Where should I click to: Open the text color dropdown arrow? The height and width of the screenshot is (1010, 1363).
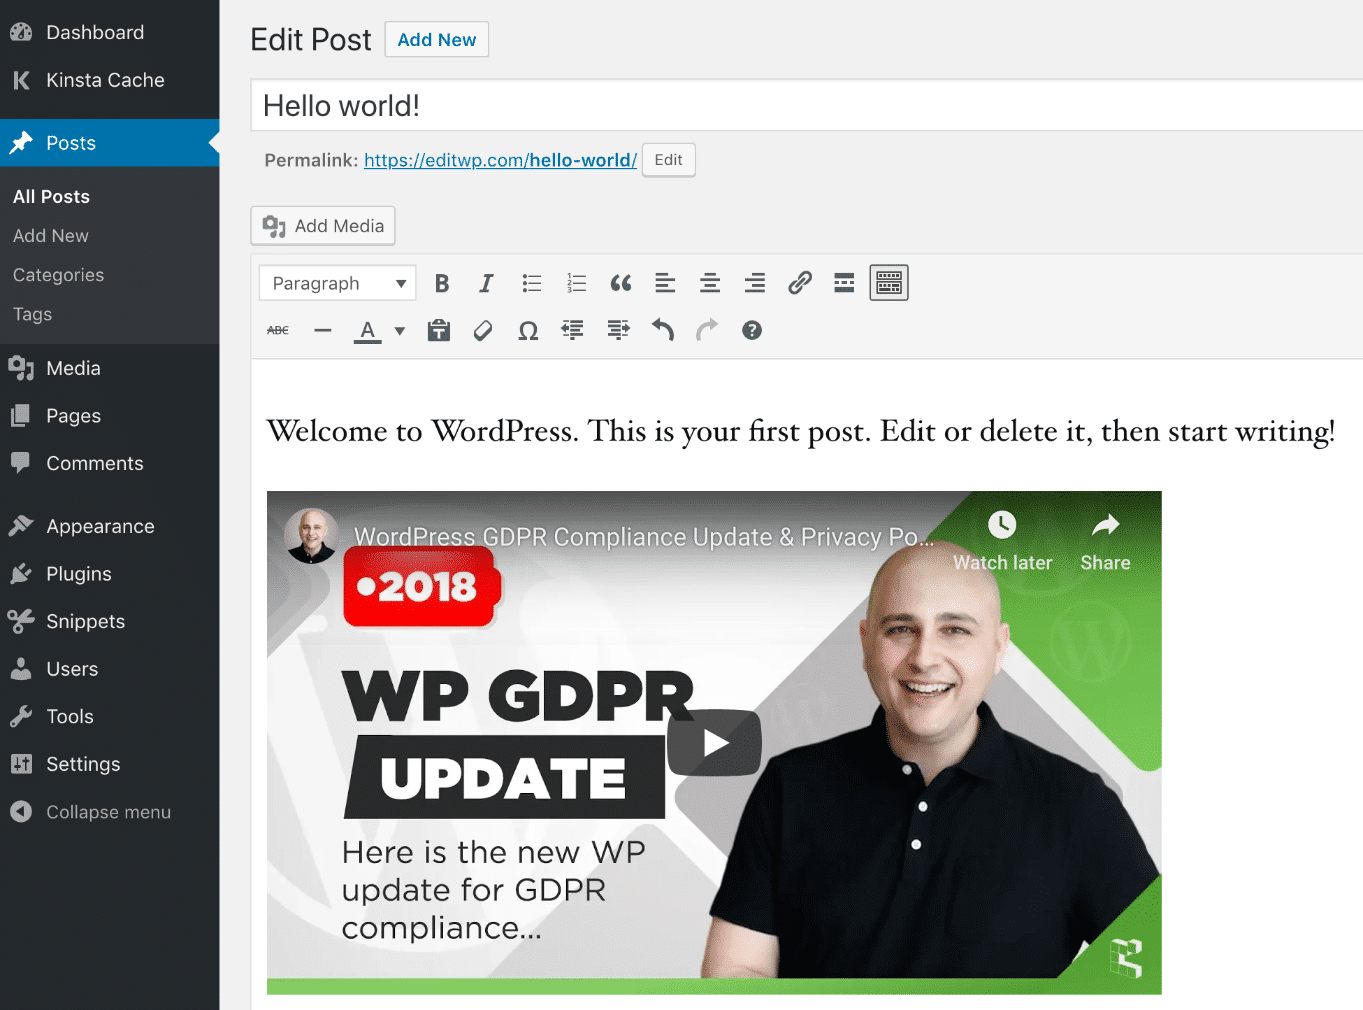click(x=398, y=330)
